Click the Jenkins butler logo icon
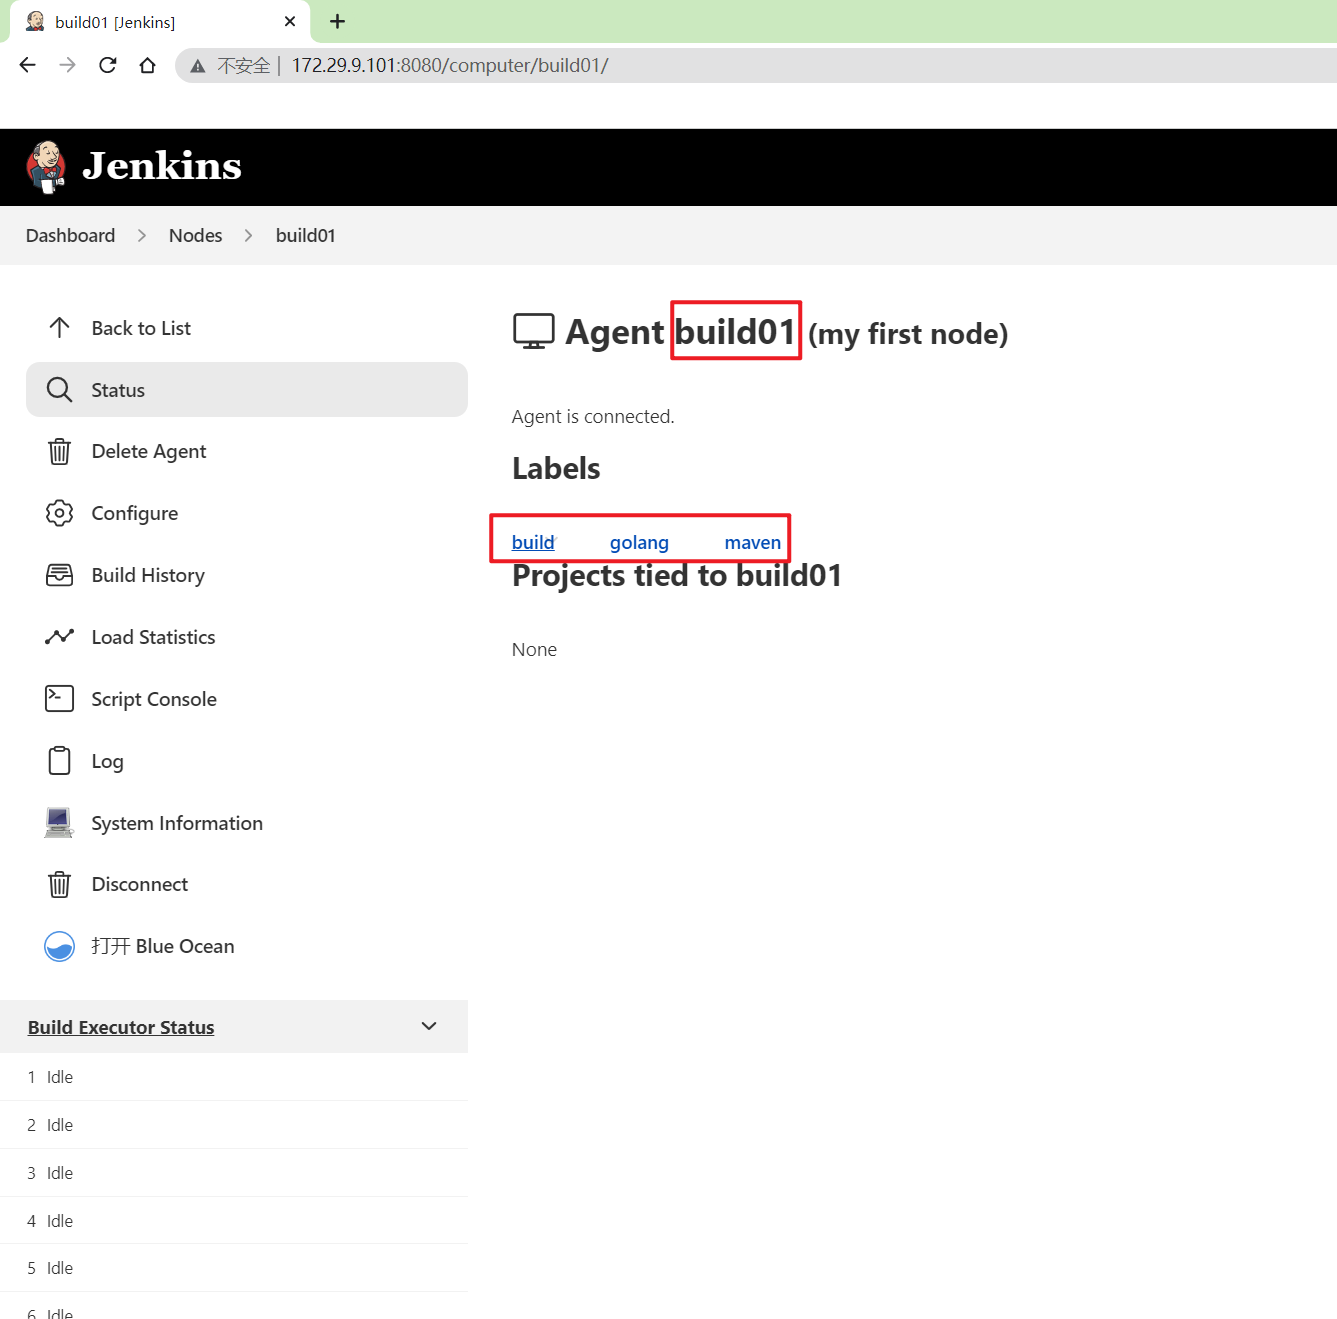Screen dimensions: 1337x1319 point(46,167)
